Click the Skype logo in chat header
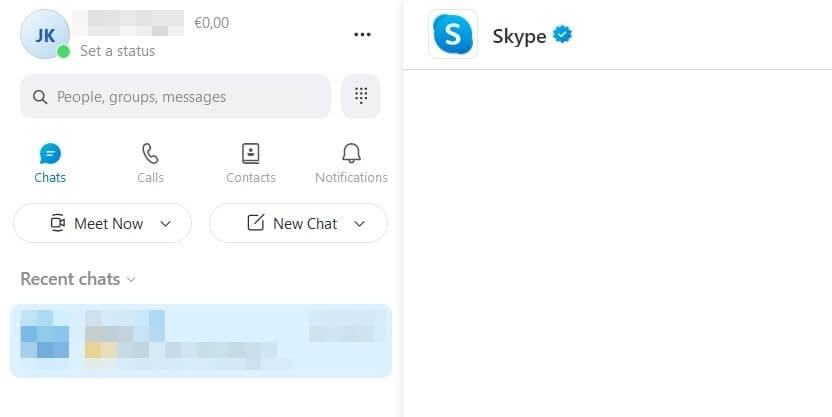832x417 pixels. [x=453, y=34]
